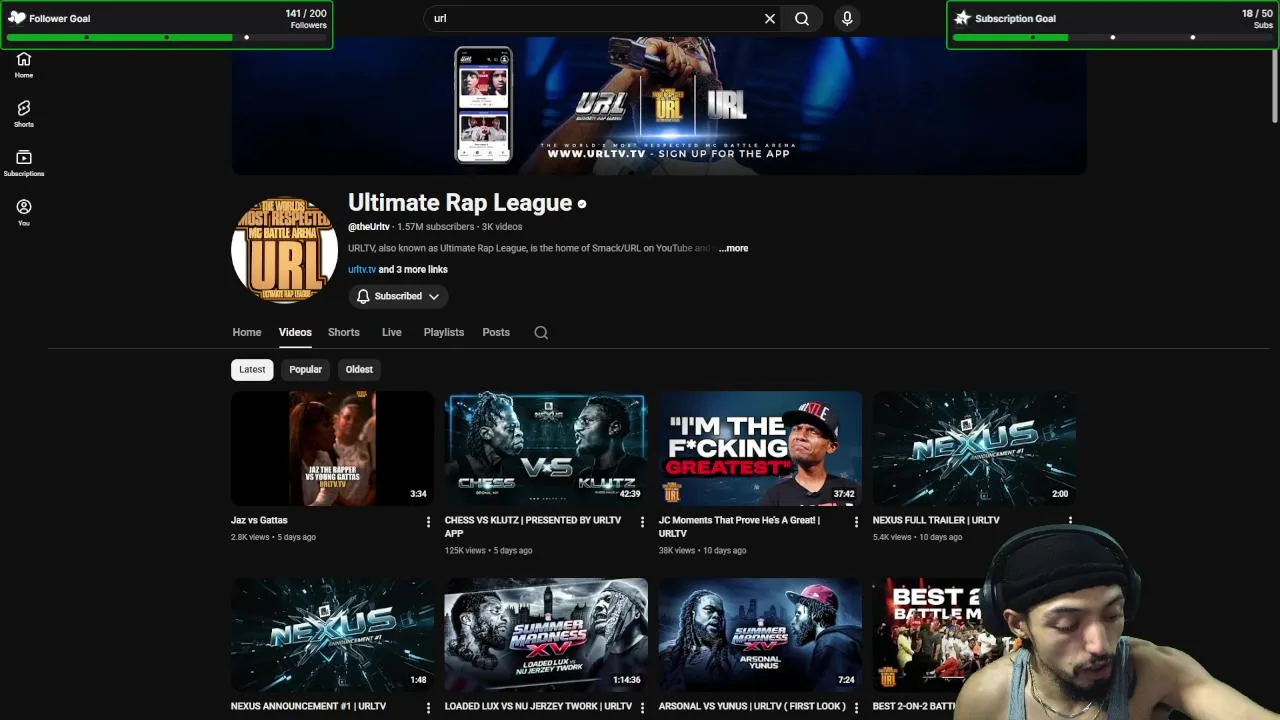
Task: Click the Jaz vs Gattas title
Action: coord(259,520)
